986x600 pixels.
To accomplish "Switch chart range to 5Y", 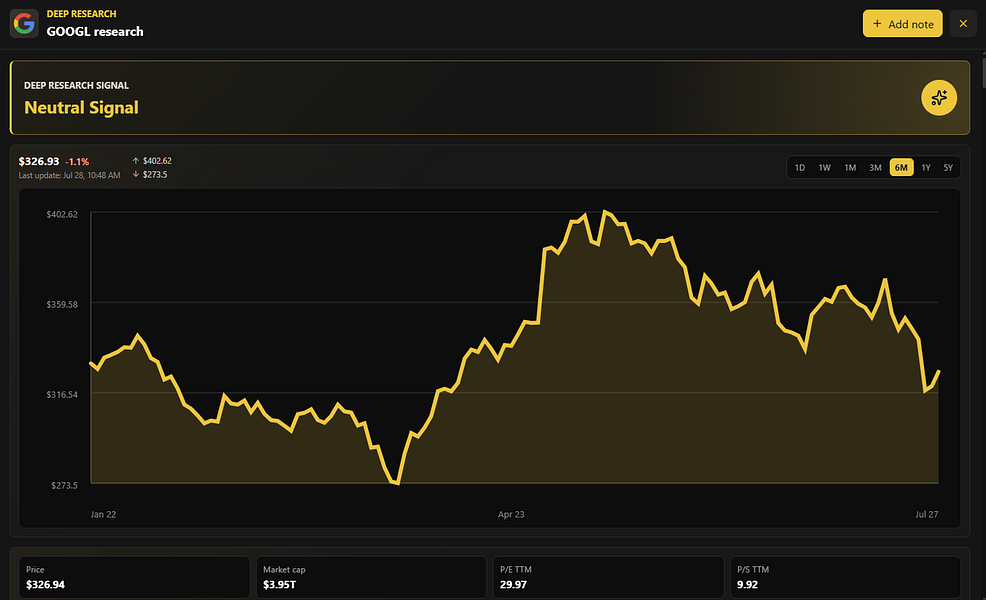I will click(948, 167).
